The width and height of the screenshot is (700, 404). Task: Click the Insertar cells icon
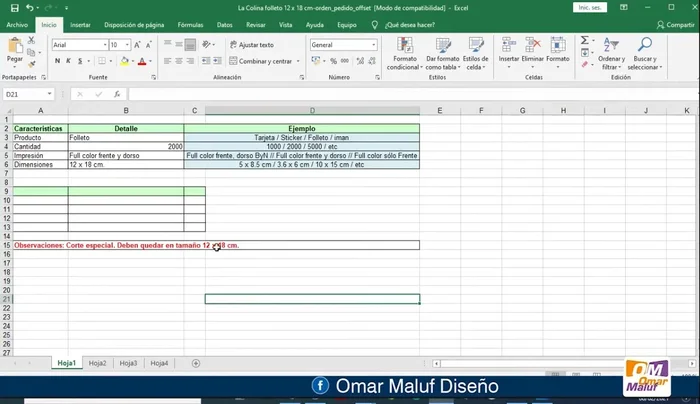(509, 45)
